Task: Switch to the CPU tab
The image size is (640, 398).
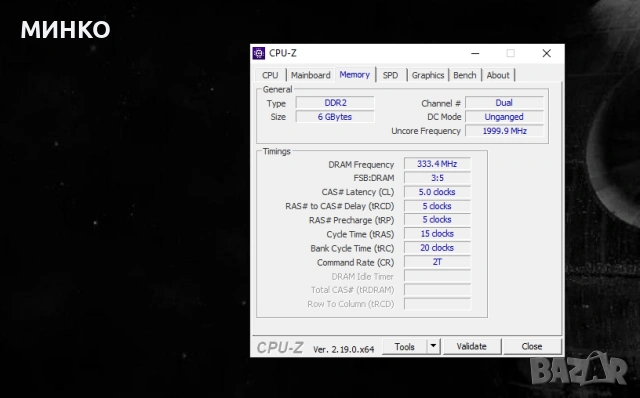Action: (270, 75)
